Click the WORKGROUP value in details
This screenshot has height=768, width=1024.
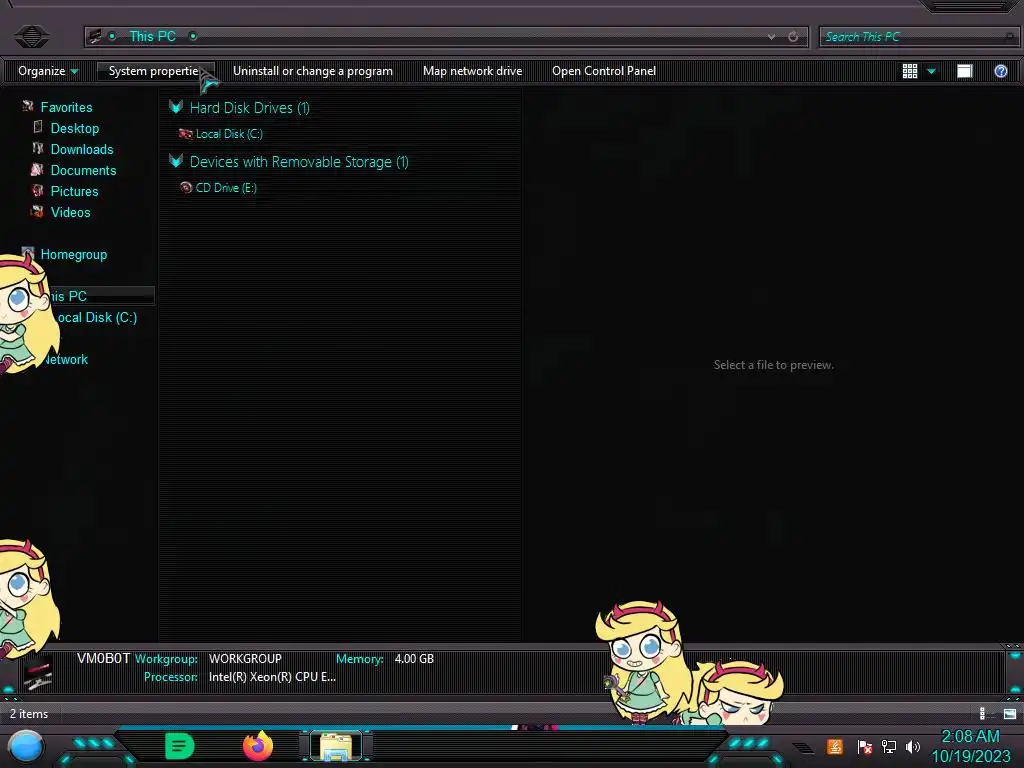pos(245,659)
